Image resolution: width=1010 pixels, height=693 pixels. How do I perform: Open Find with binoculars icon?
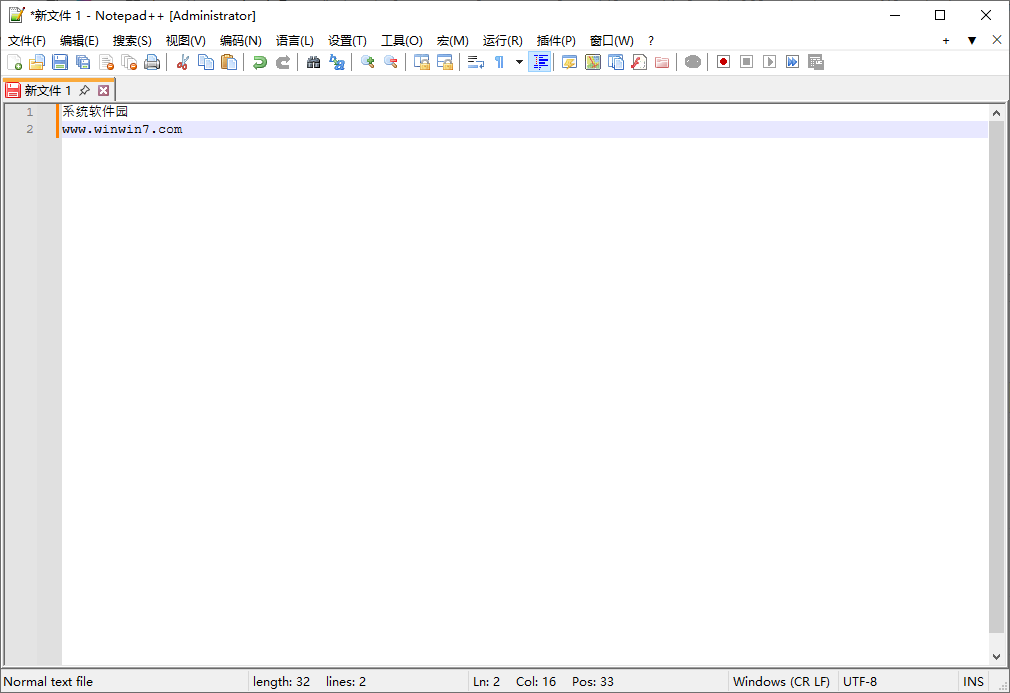(314, 62)
